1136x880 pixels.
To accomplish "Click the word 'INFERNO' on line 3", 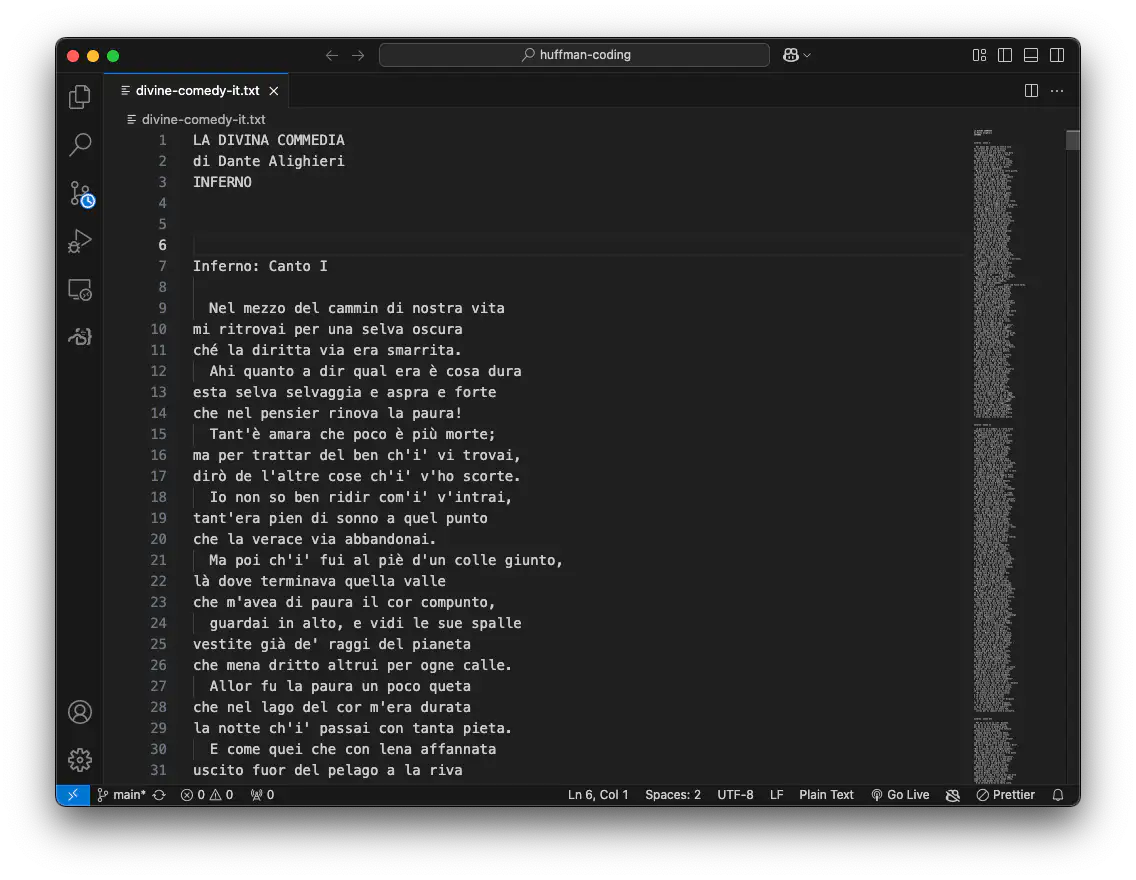I will click(222, 182).
